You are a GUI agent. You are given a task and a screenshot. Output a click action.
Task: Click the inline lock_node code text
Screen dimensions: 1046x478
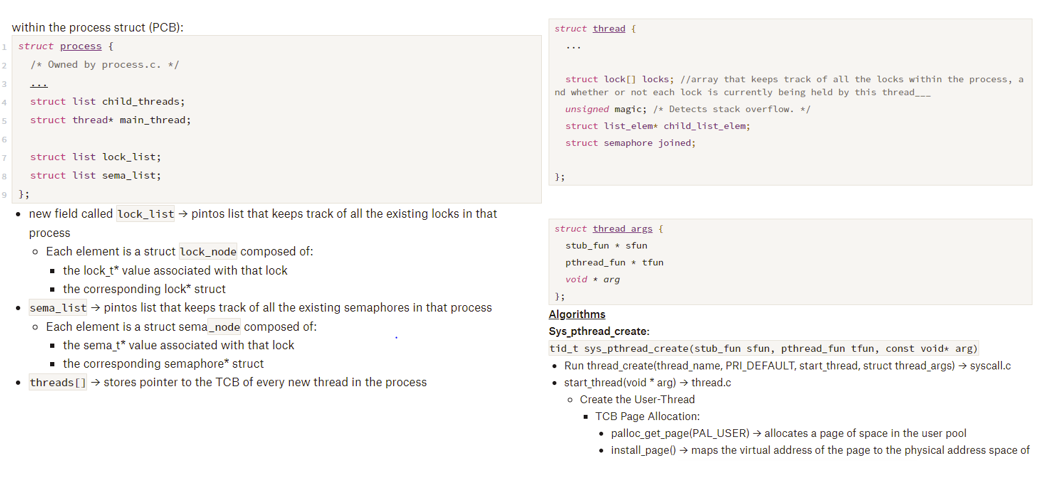click(208, 252)
